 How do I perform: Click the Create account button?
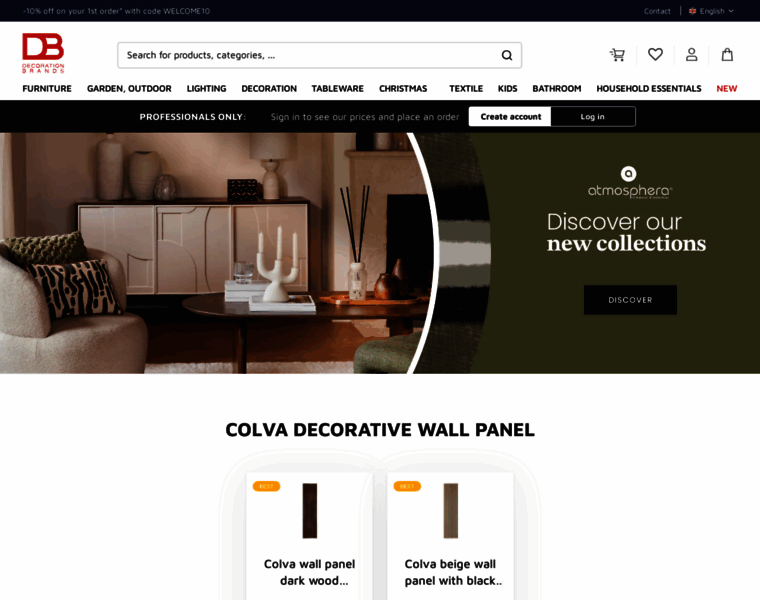pos(510,116)
